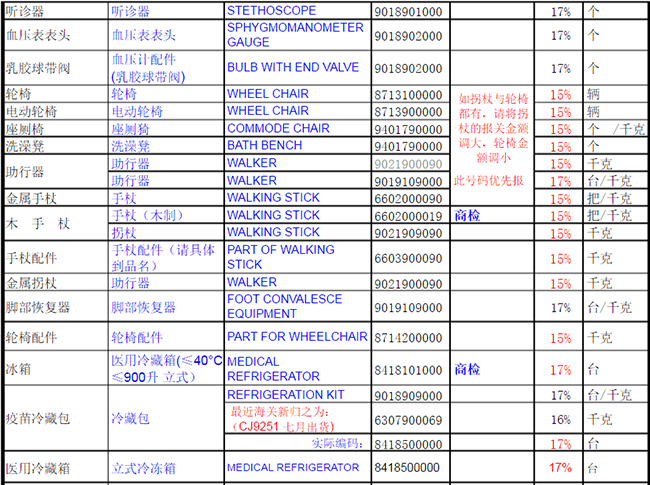Click HS code 9018901000

click(x=407, y=11)
